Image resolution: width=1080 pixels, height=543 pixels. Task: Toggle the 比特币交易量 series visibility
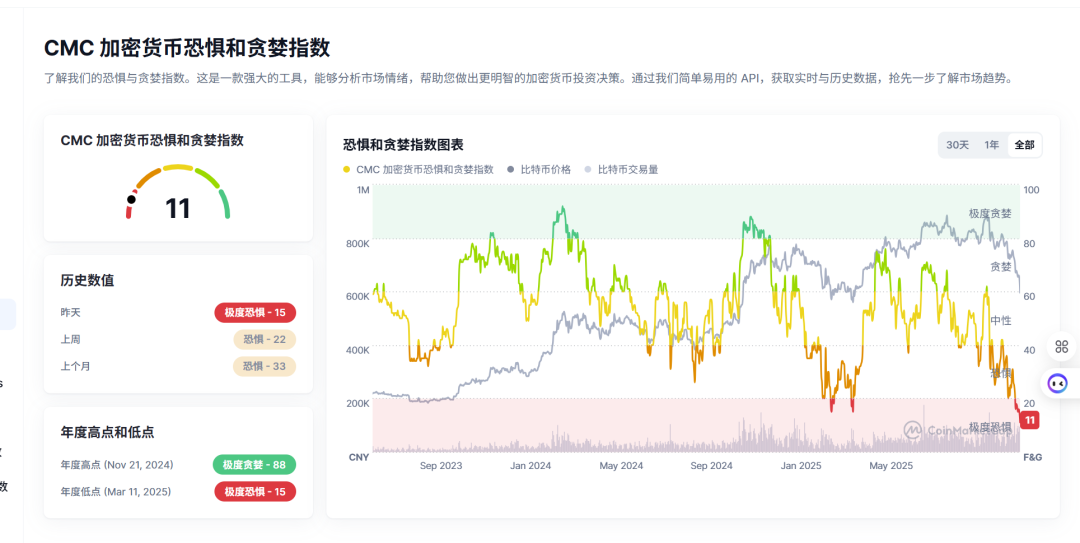627,170
